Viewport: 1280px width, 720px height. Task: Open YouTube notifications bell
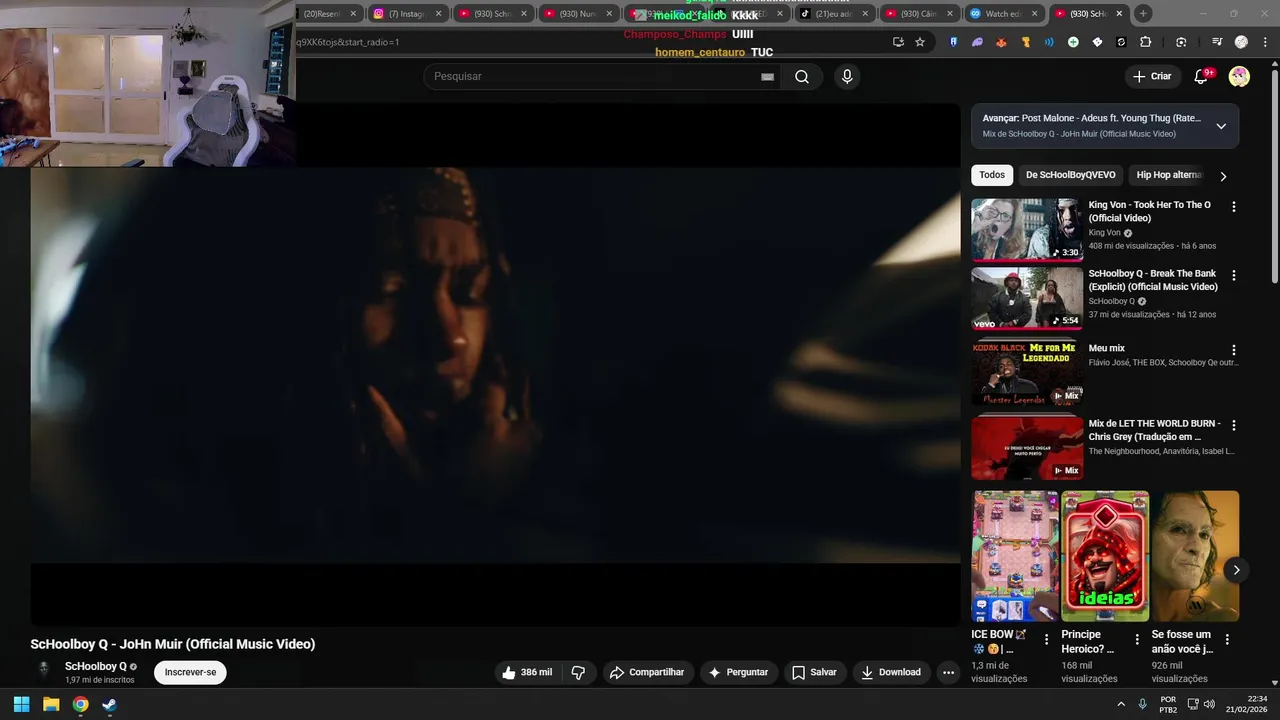[1203, 76]
